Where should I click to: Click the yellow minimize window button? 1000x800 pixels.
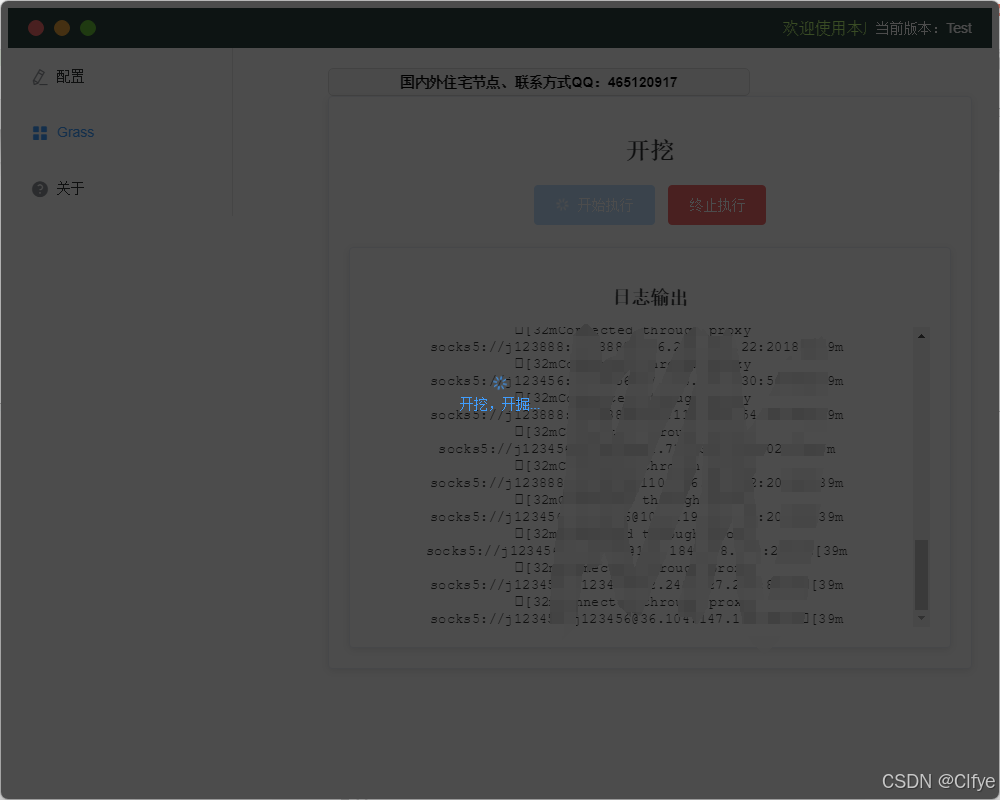(62, 28)
